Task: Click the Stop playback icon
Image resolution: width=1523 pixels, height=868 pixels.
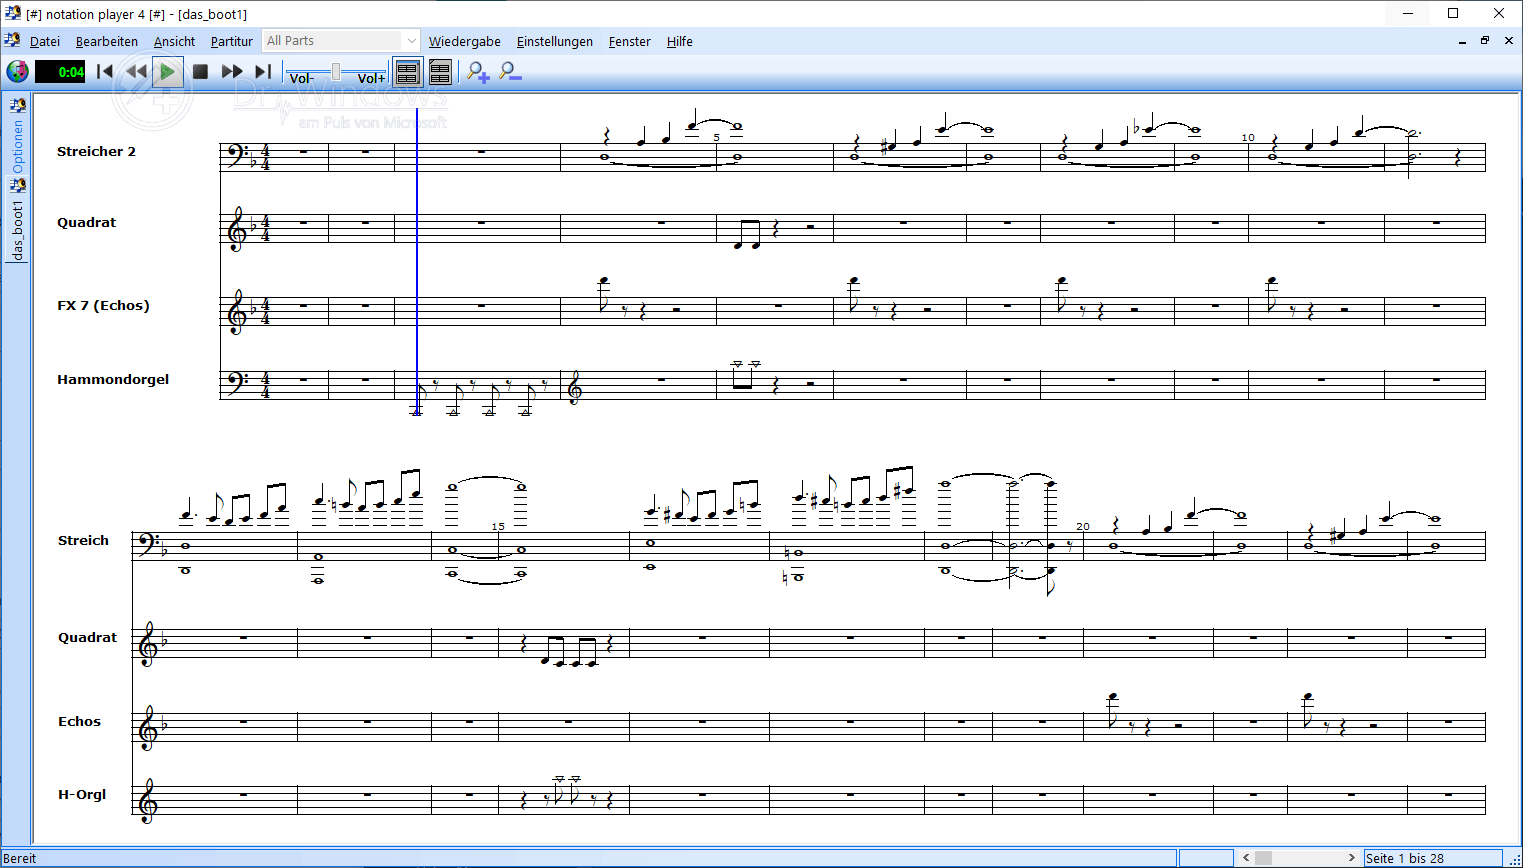Action: coord(199,71)
